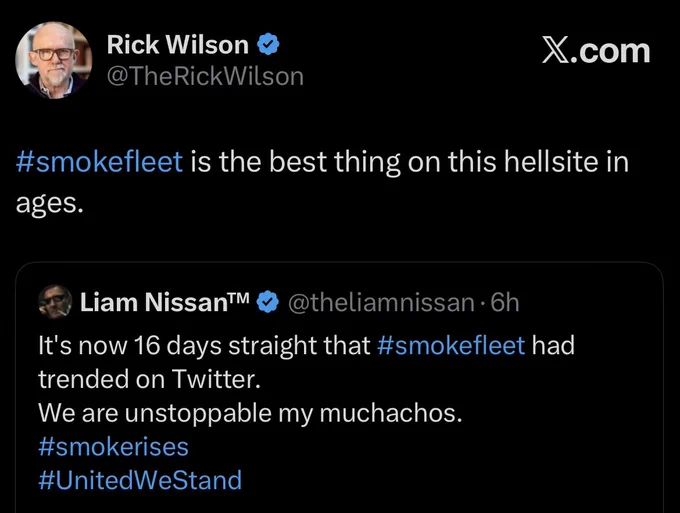The image size is (680, 513).
Task: Open #smokefleet hashtag in main tweet
Action: 99,162
